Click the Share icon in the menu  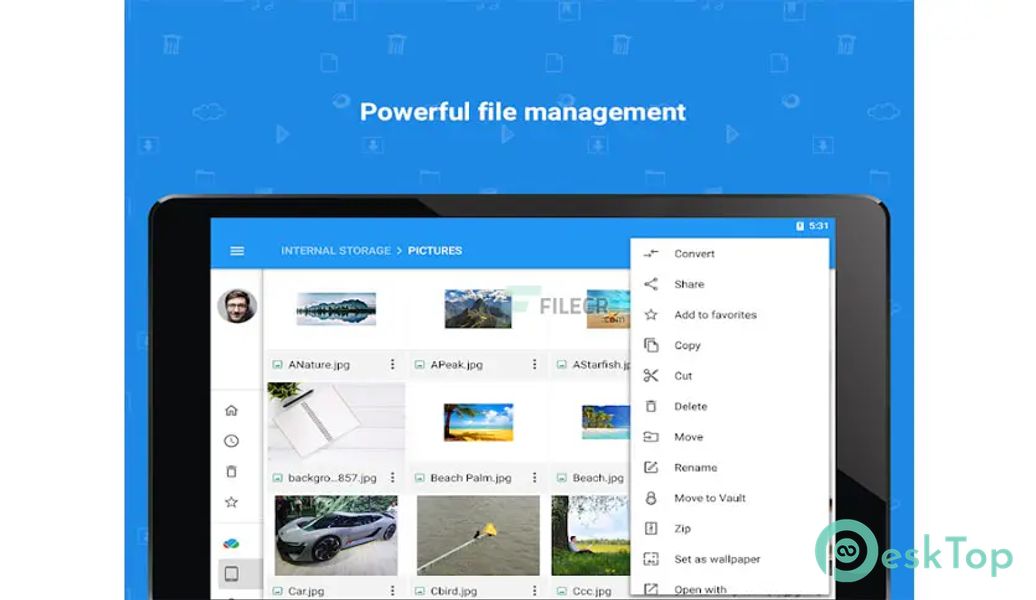(651, 284)
